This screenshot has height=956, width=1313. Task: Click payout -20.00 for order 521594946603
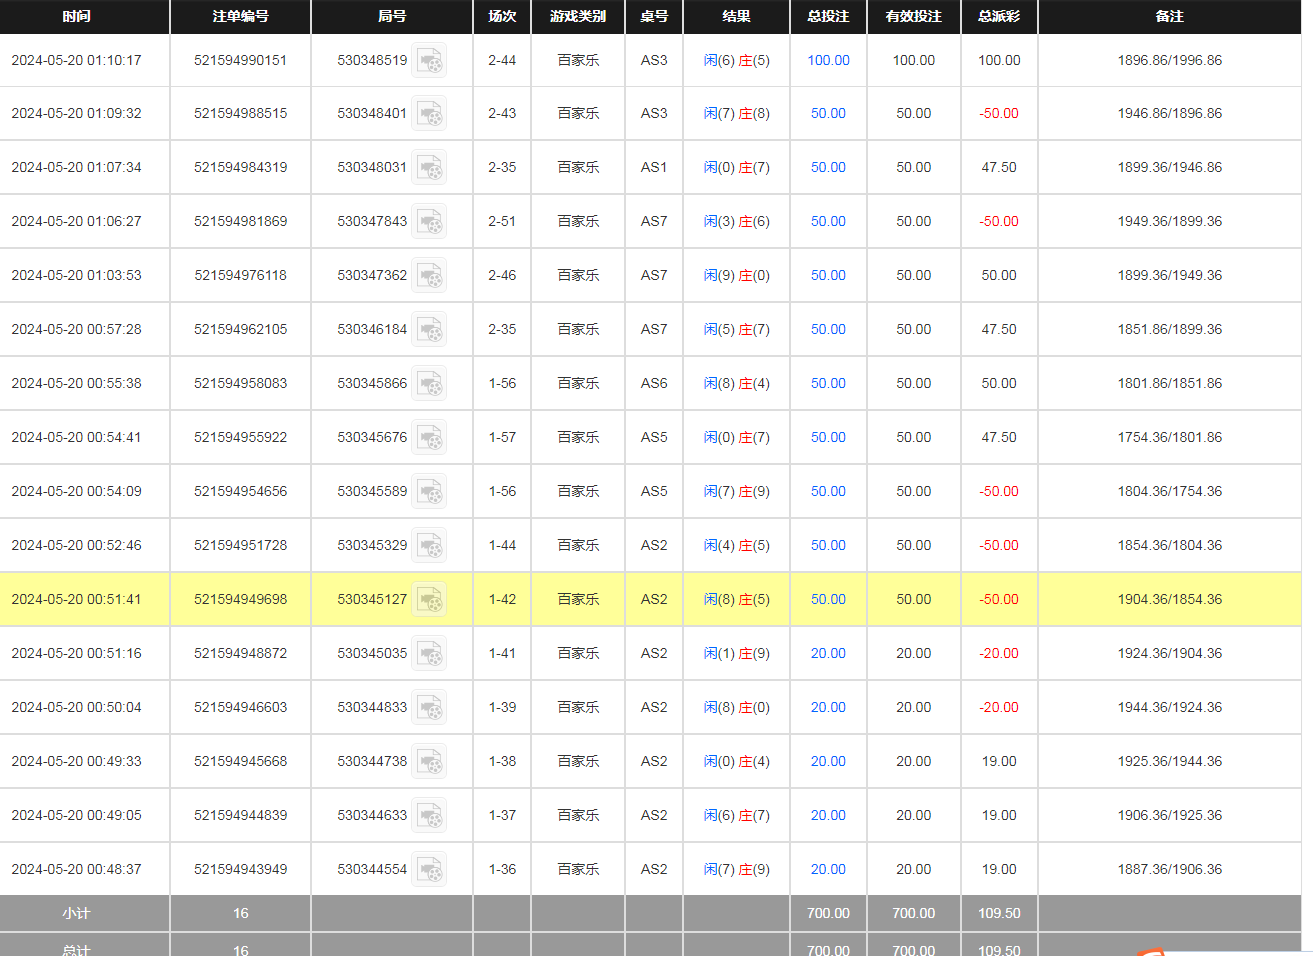[x=999, y=707]
